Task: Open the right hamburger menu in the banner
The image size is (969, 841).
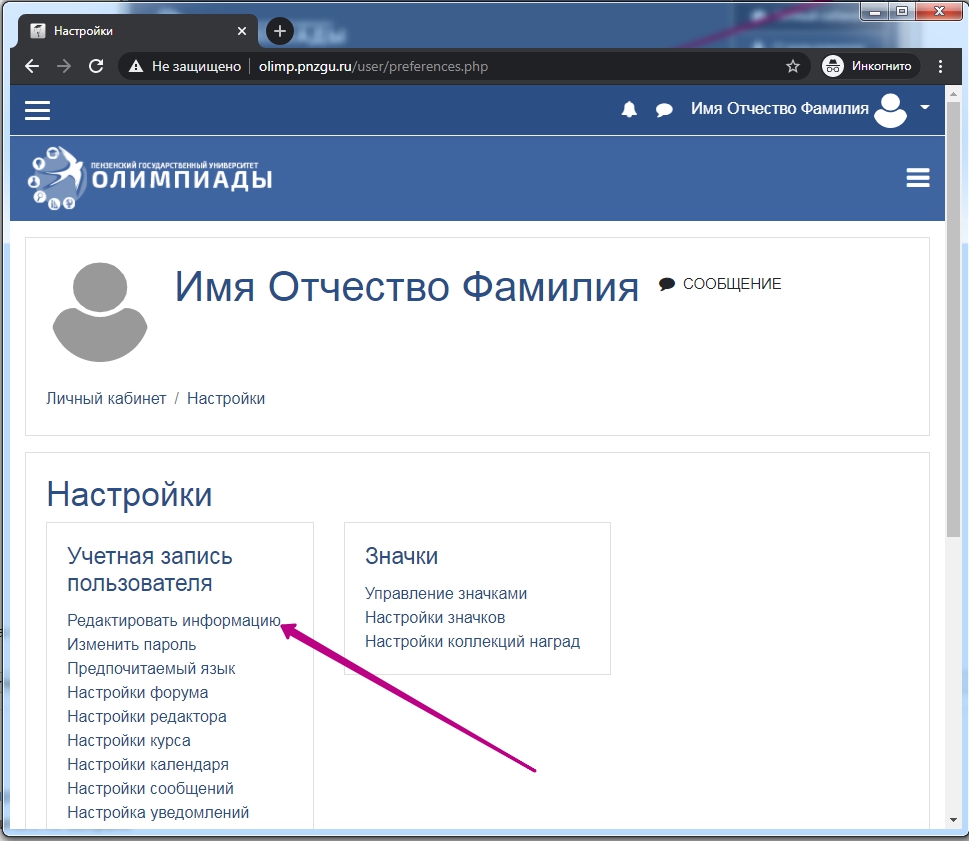Action: point(918,178)
